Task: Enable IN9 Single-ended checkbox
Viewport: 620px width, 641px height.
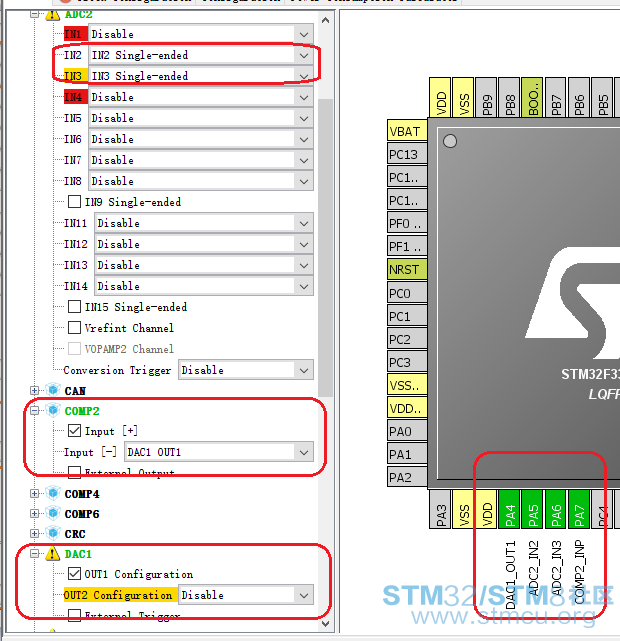Action: coord(74,202)
